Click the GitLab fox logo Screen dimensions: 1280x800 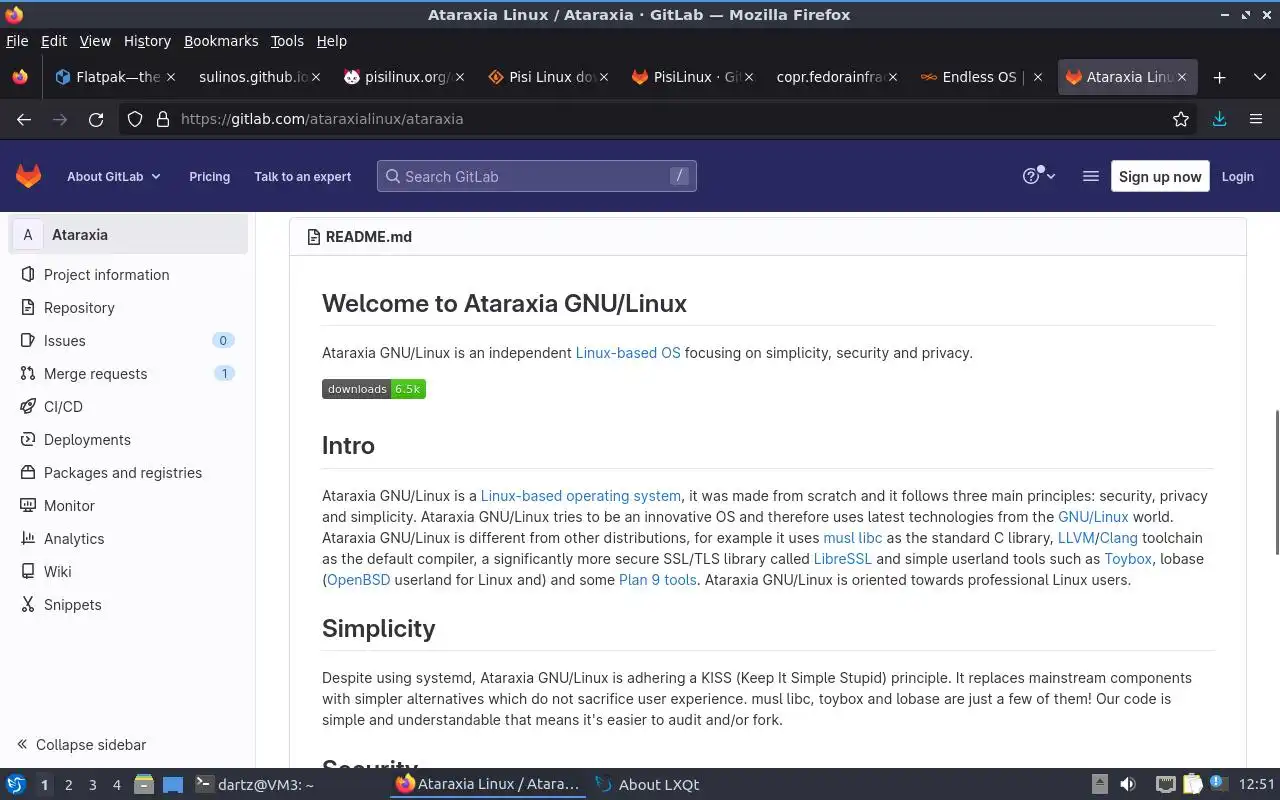point(28,176)
